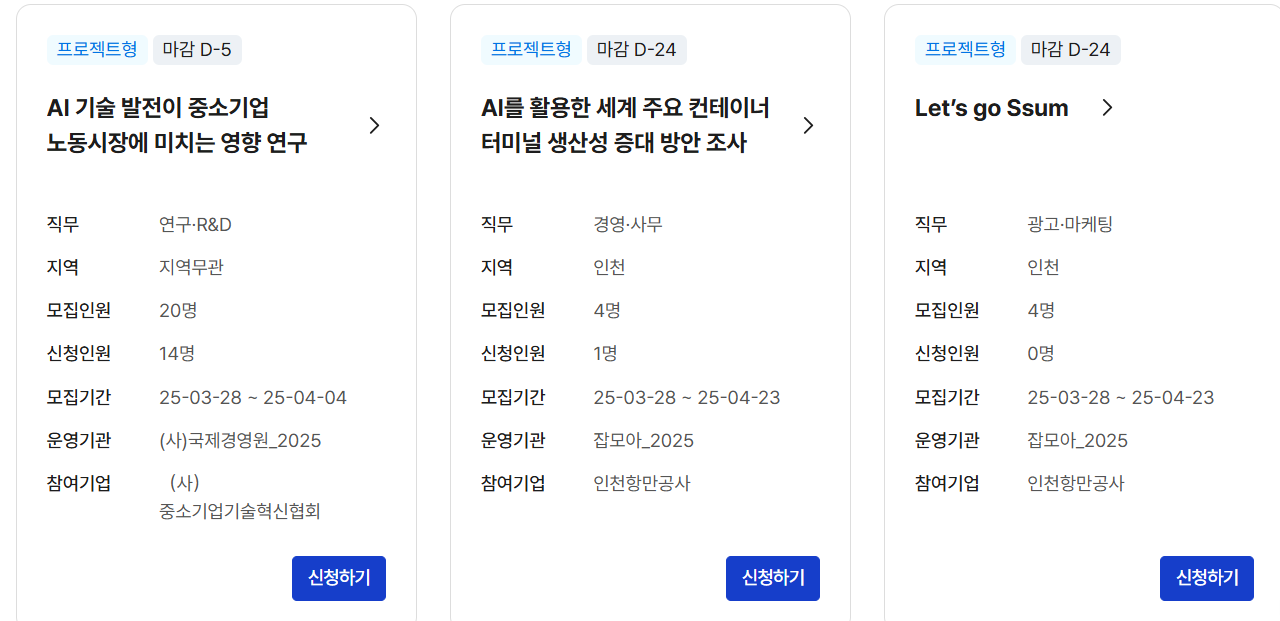Open the Let's go Ssum card via its chevron
Screen dimensions: 1280x621
pyautogui.click(x=1107, y=107)
